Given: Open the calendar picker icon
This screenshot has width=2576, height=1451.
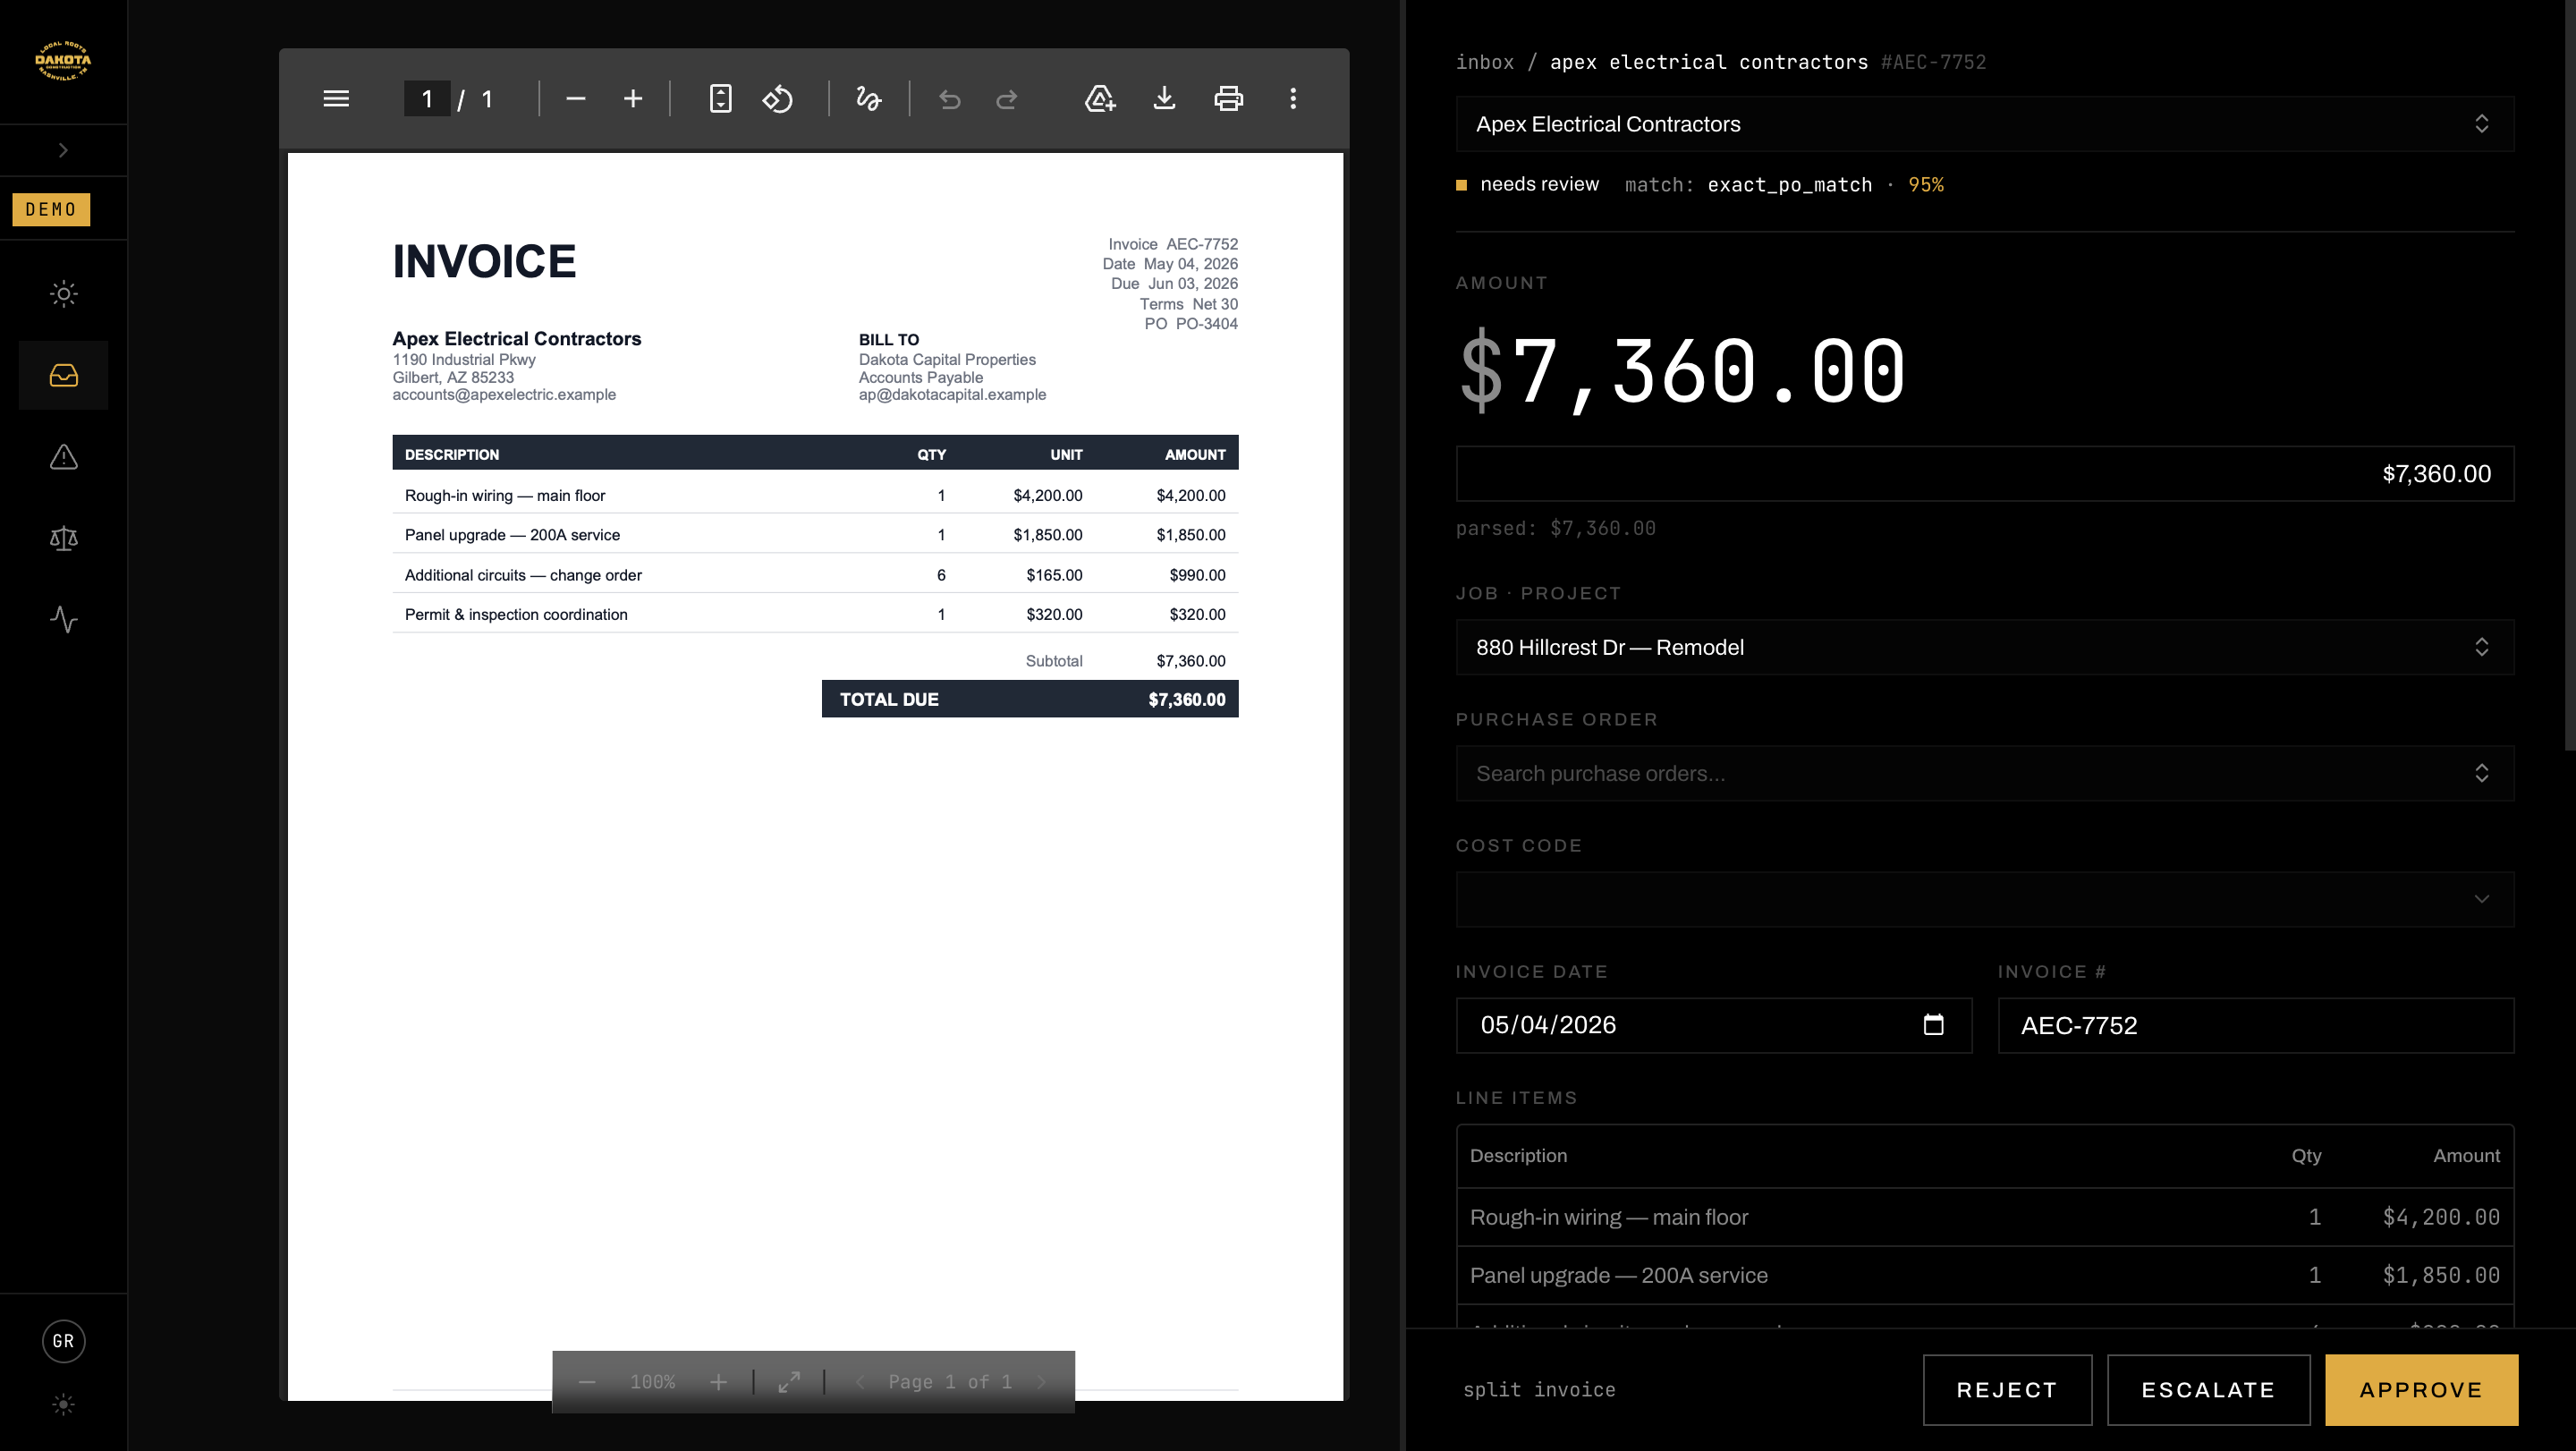Looking at the screenshot, I should point(1933,1025).
